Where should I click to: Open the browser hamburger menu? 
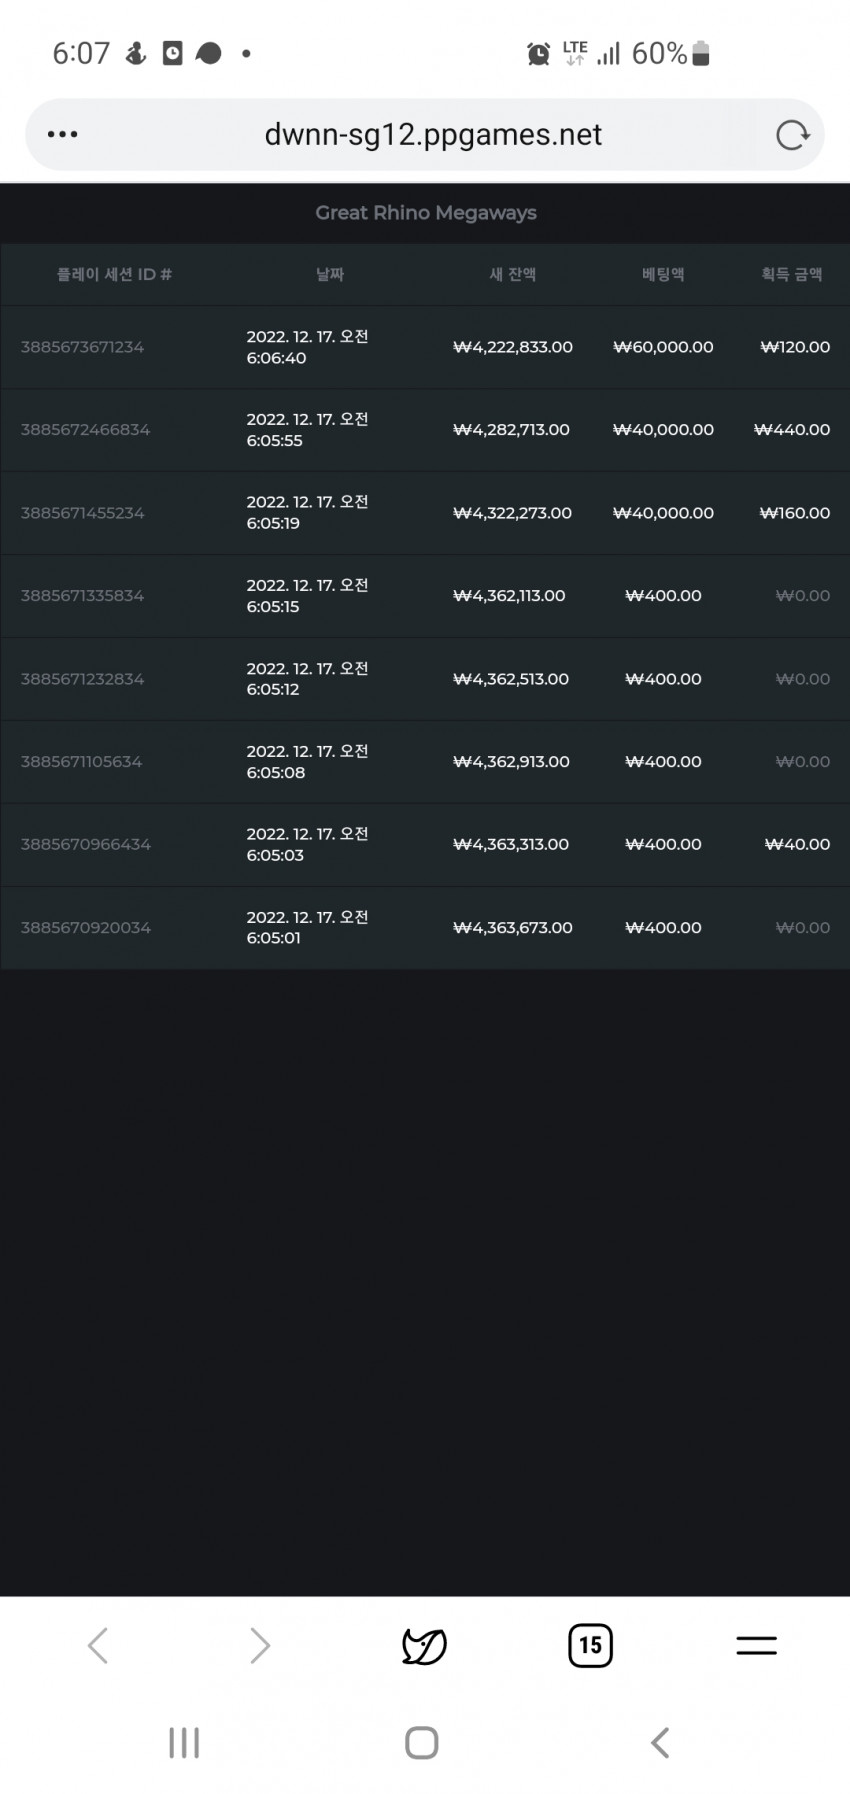coord(756,1645)
